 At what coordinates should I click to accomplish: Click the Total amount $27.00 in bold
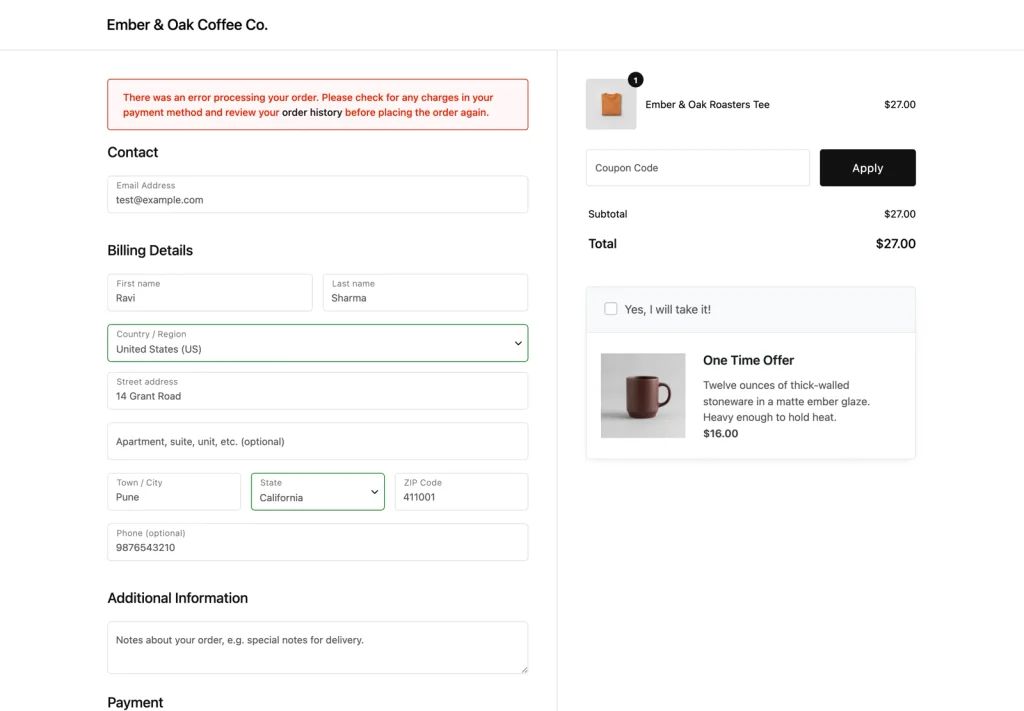(x=895, y=244)
